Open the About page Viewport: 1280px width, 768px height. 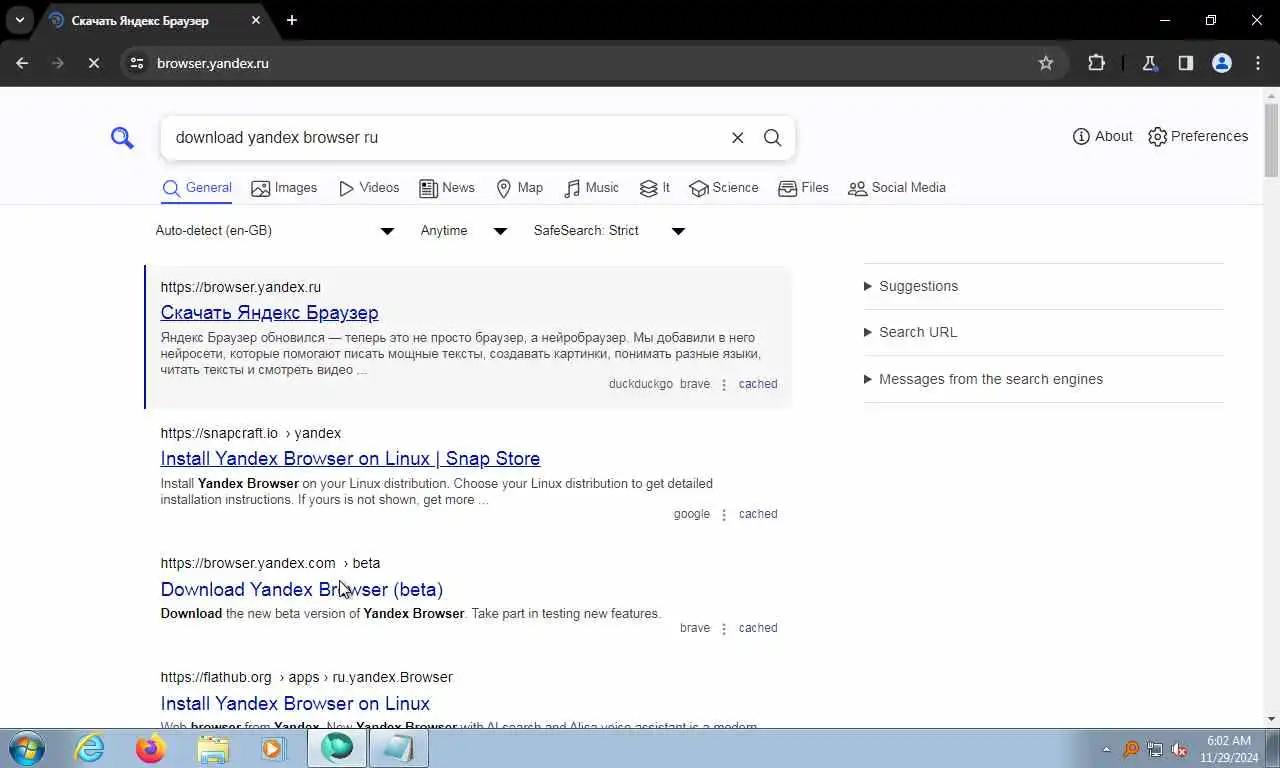(1102, 136)
